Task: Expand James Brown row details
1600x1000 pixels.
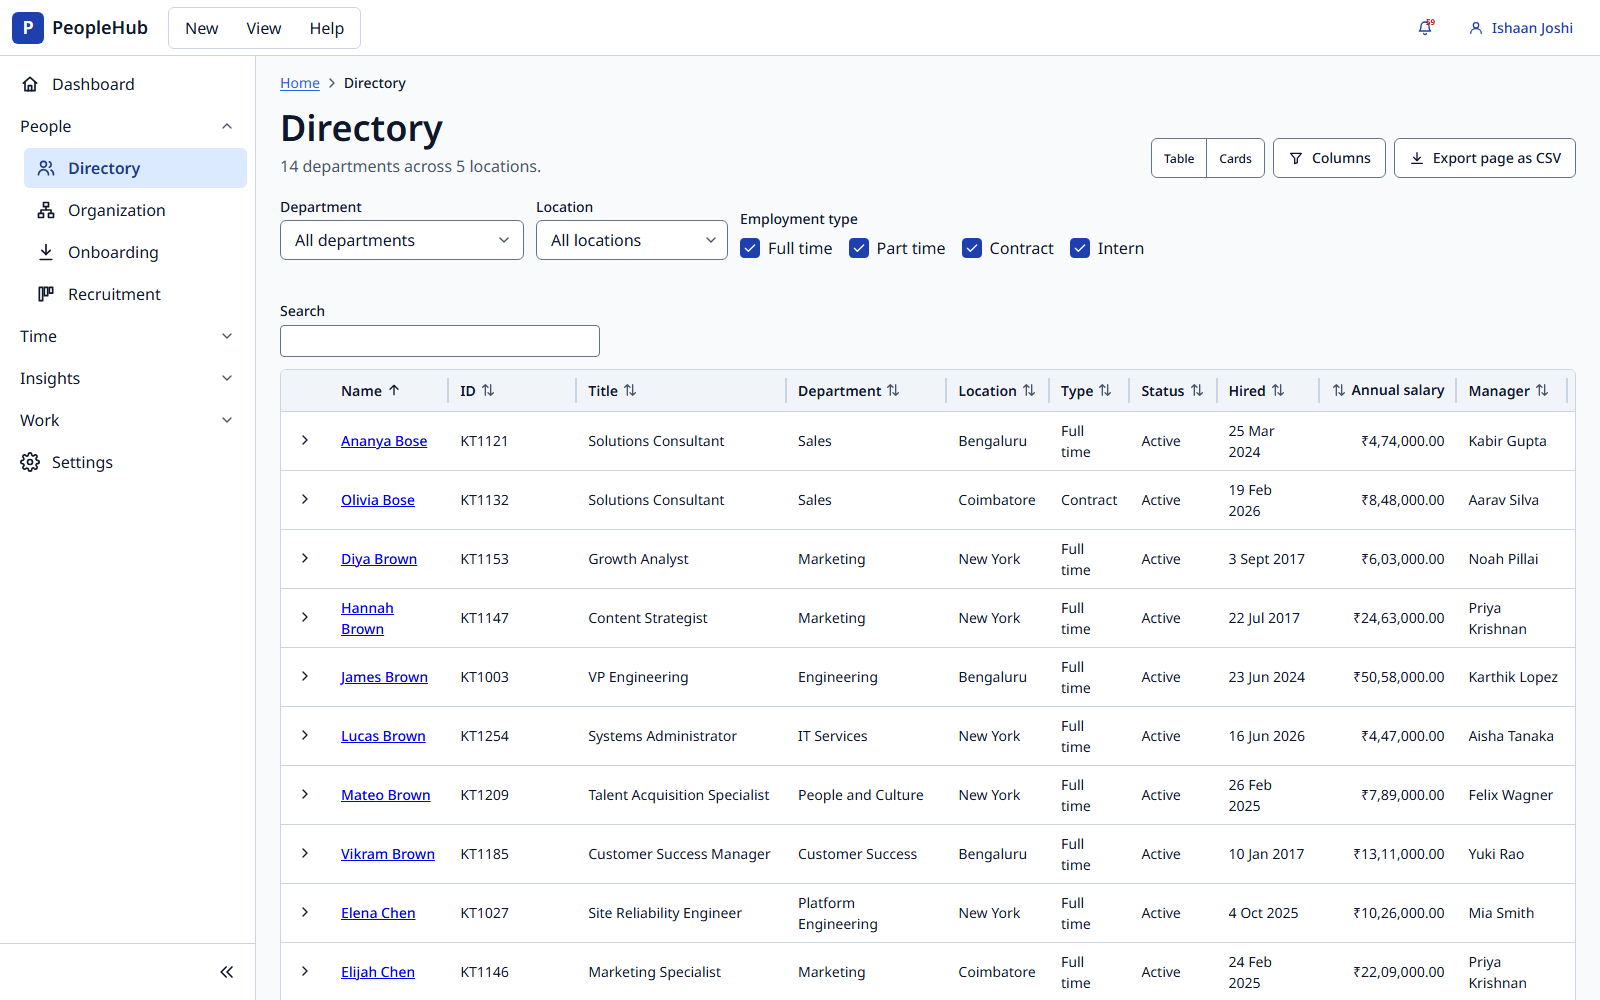Action: click(305, 676)
